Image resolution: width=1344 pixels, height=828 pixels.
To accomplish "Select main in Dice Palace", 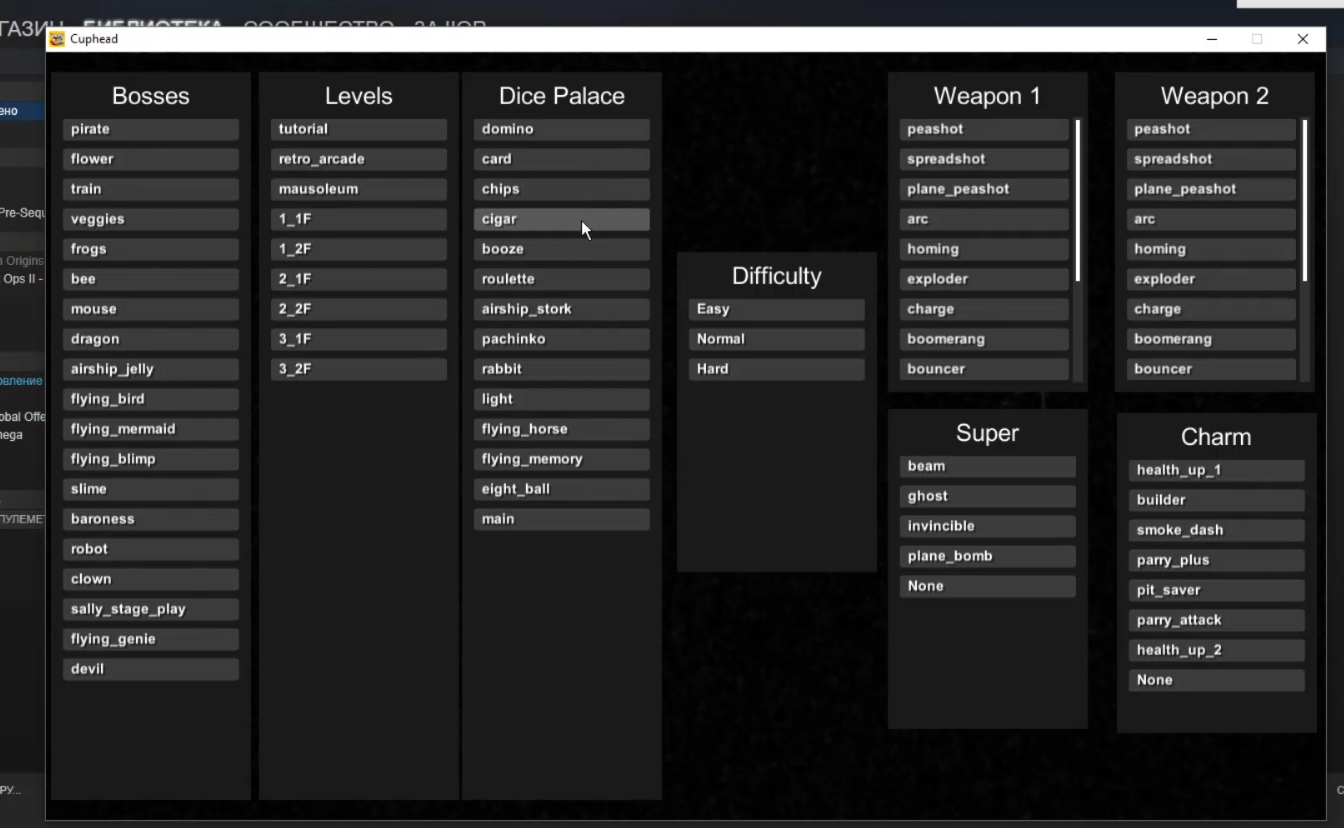I will click(x=562, y=520).
